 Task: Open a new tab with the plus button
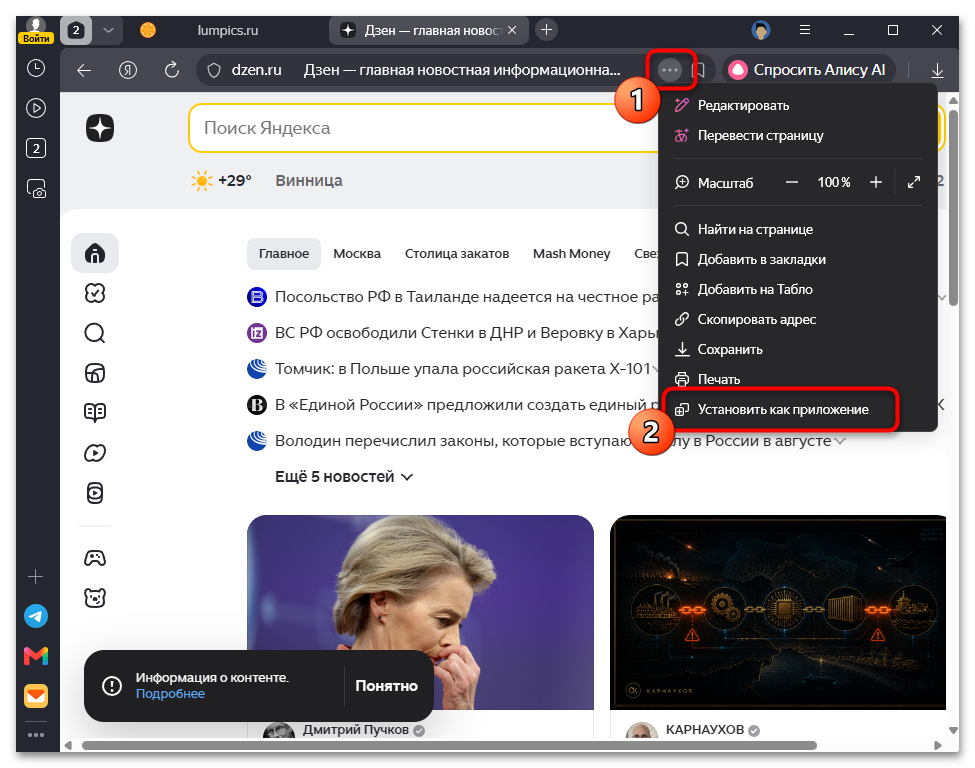coord(546,30)
